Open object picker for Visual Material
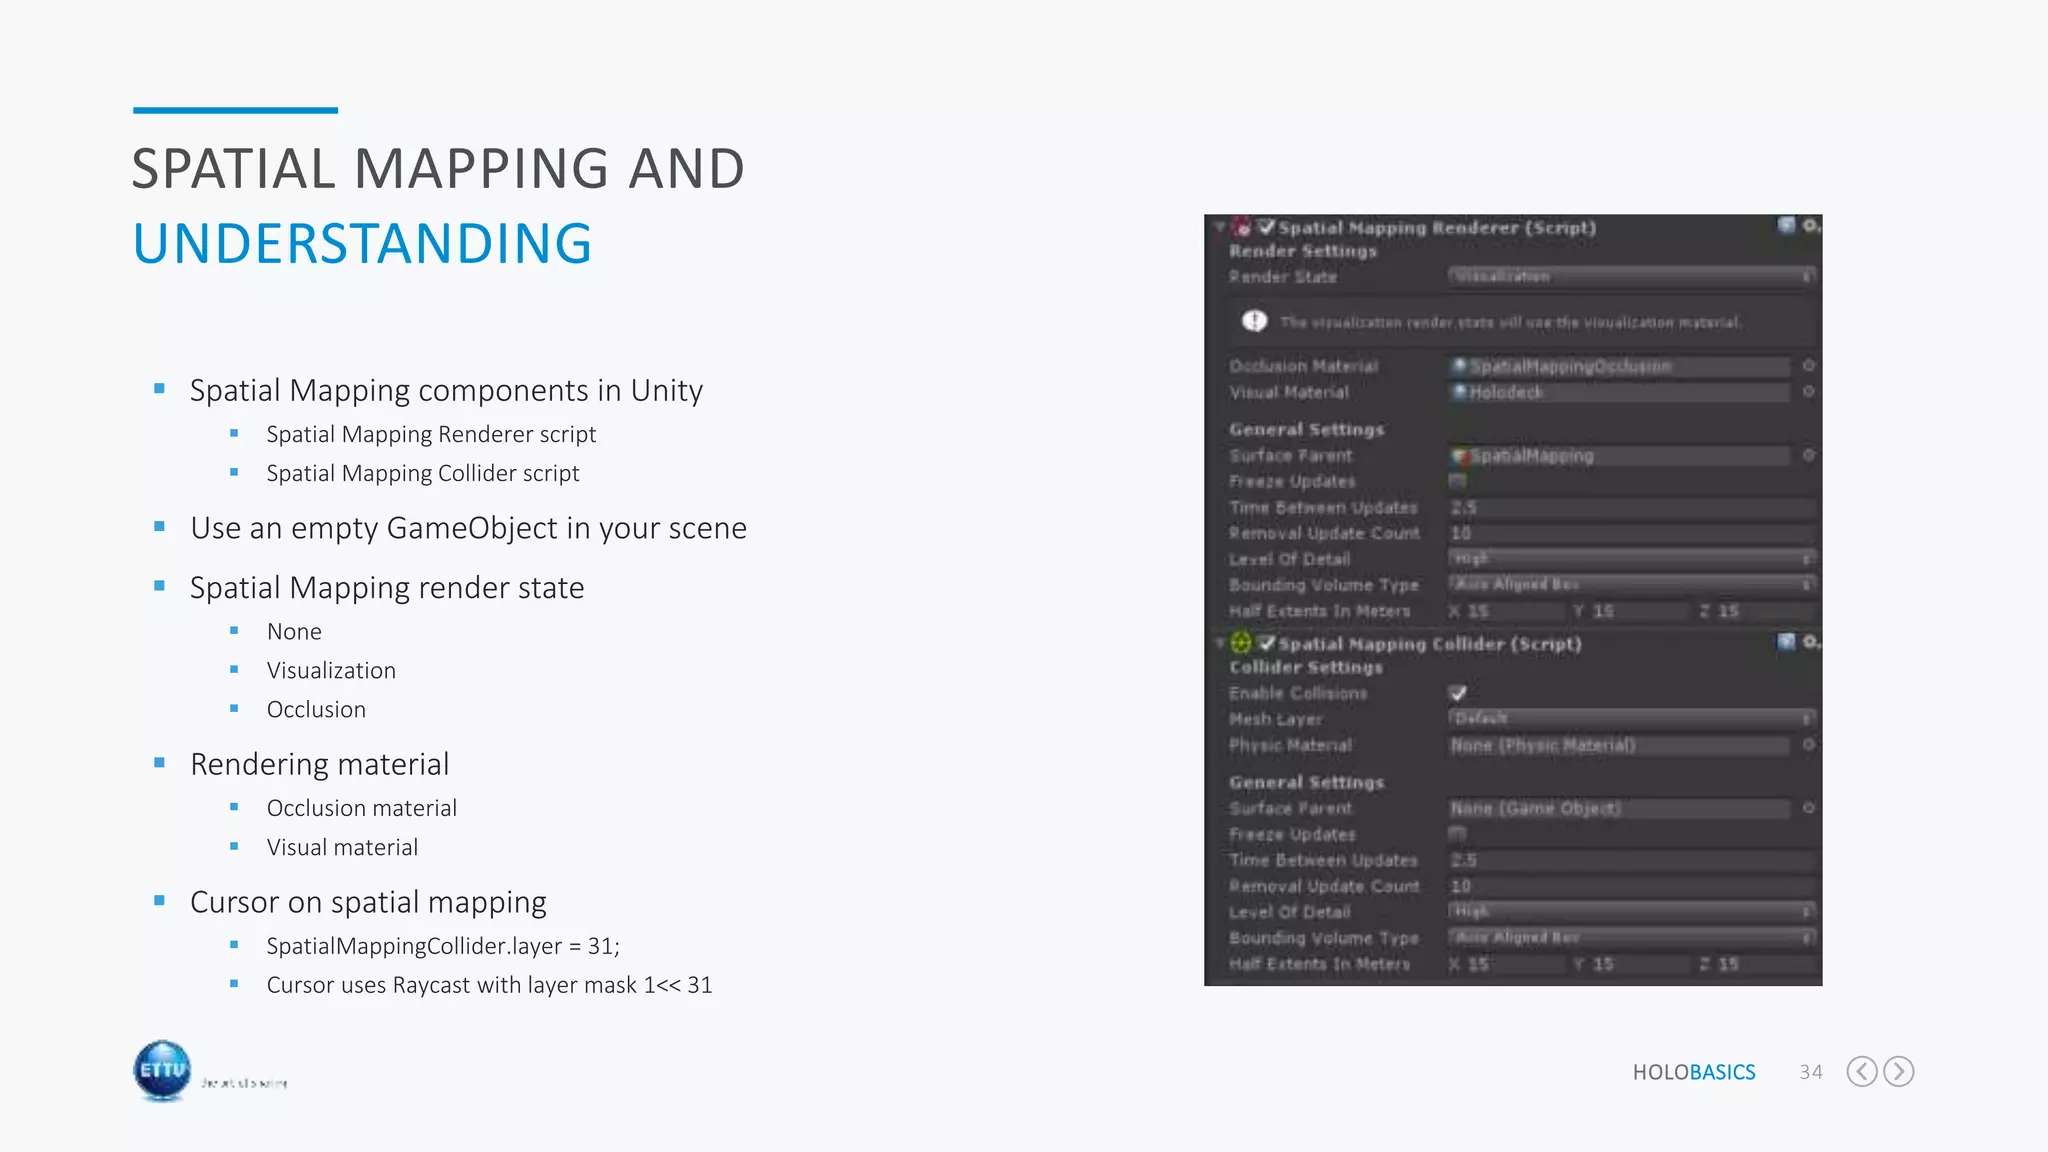This screenshot has width=2048, height=1152. (1808, 392)
